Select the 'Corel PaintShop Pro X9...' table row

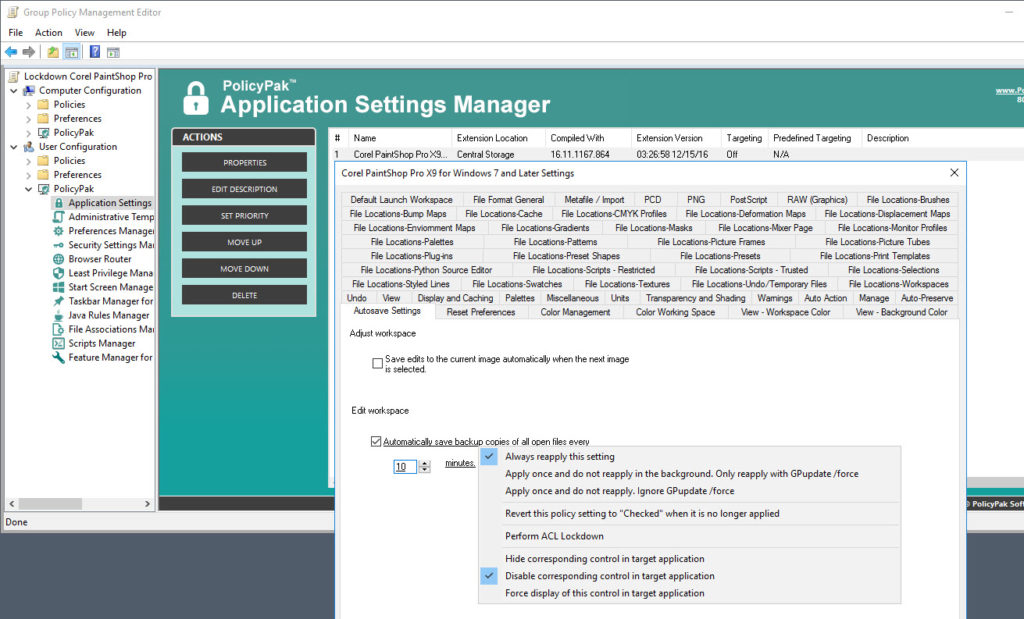676,155
